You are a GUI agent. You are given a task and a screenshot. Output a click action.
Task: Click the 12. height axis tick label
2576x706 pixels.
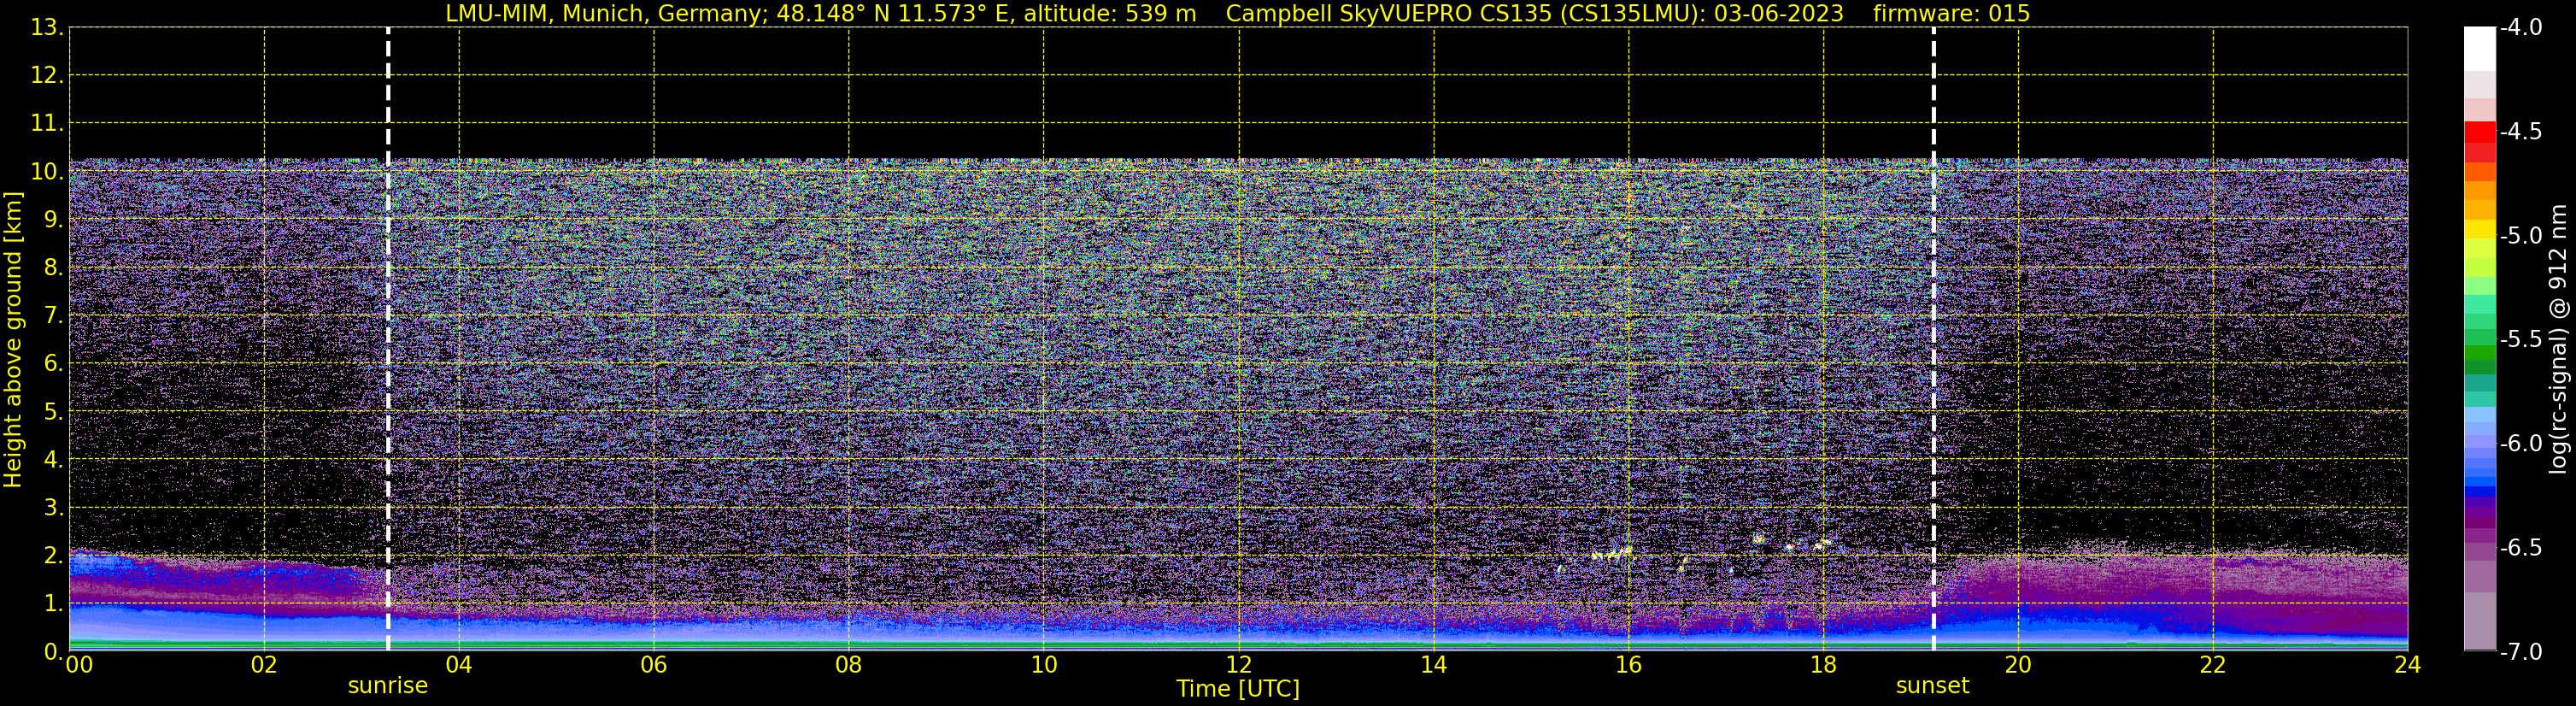(x=47, y=76)
